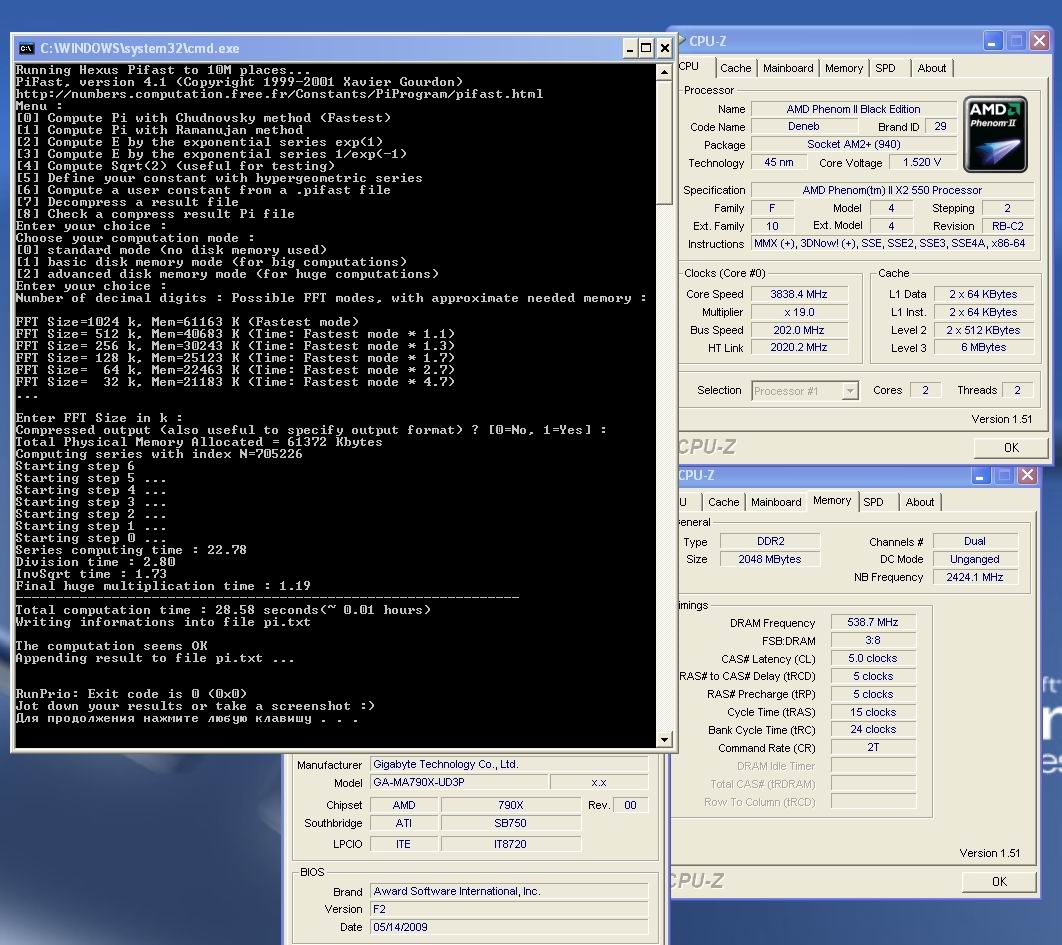Maximize the cmd.exe window
Viewport: 1062px width, 945px height.
click(x=646, y=48)
